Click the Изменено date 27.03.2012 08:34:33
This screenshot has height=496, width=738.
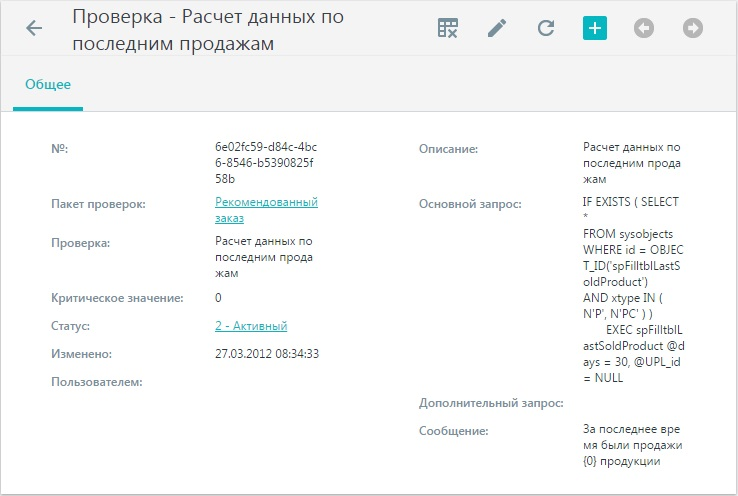[x=267, y=353]
